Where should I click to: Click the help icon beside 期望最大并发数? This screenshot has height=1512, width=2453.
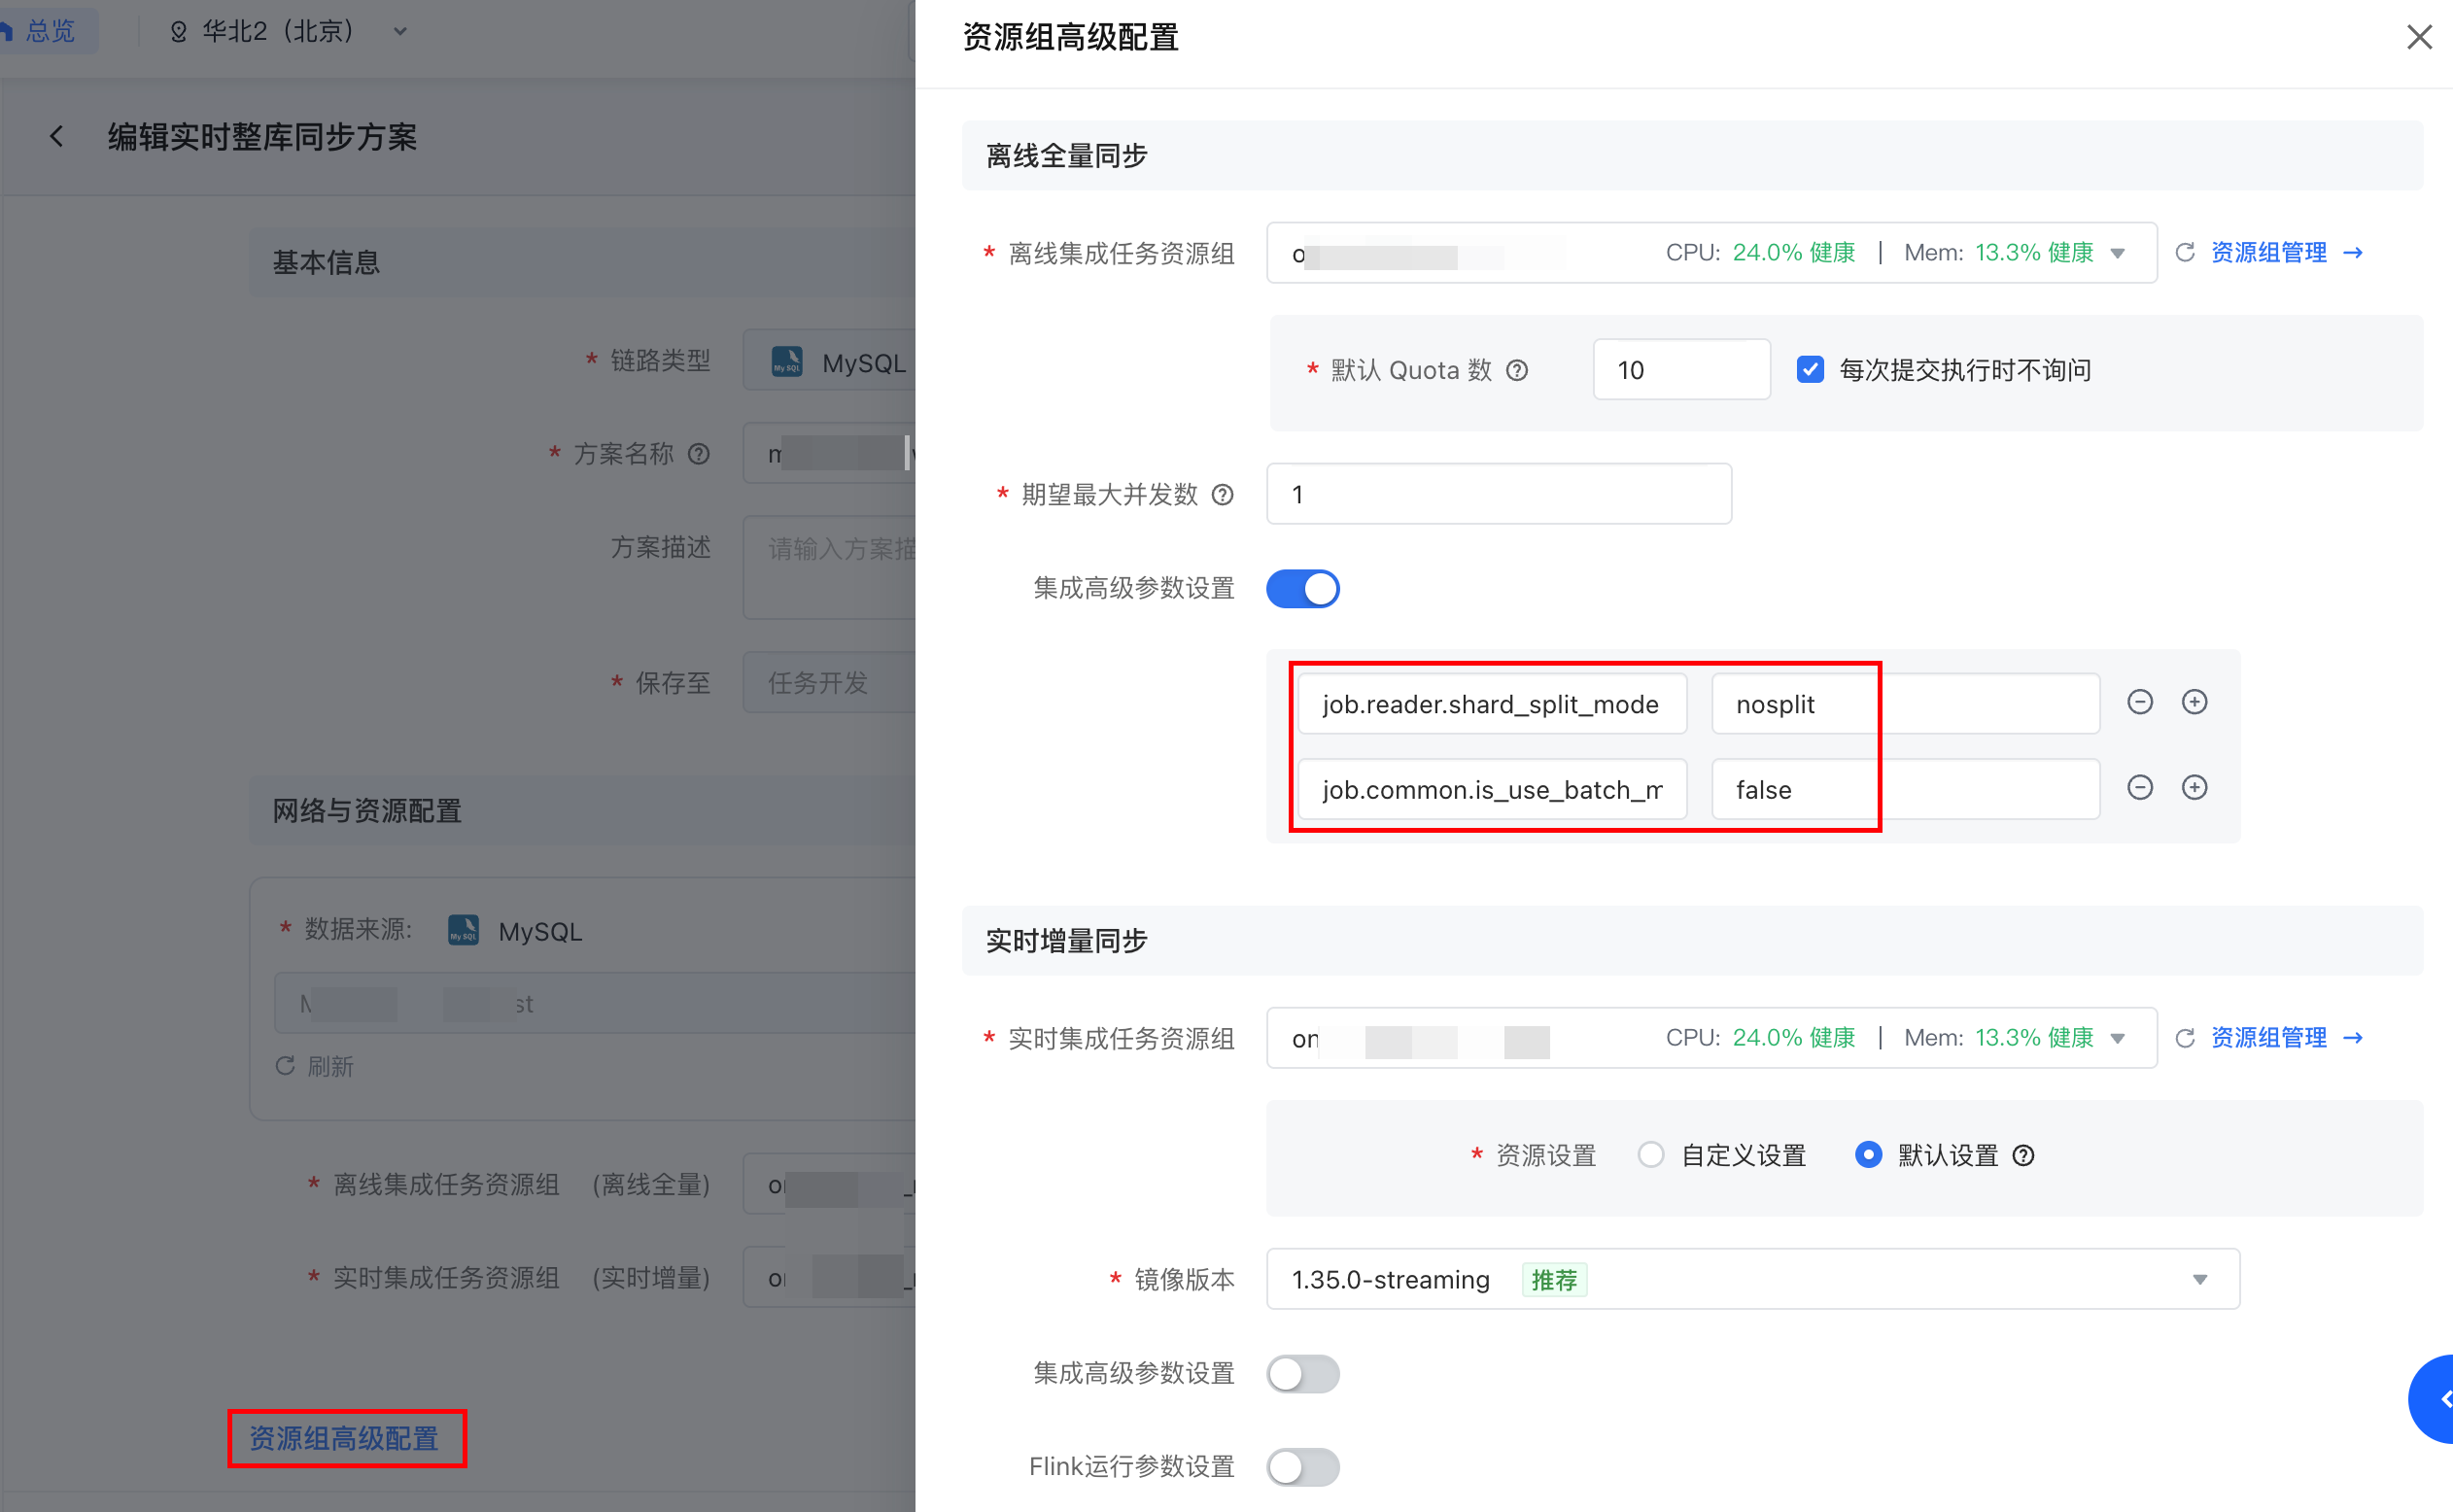coord(1222,495)
